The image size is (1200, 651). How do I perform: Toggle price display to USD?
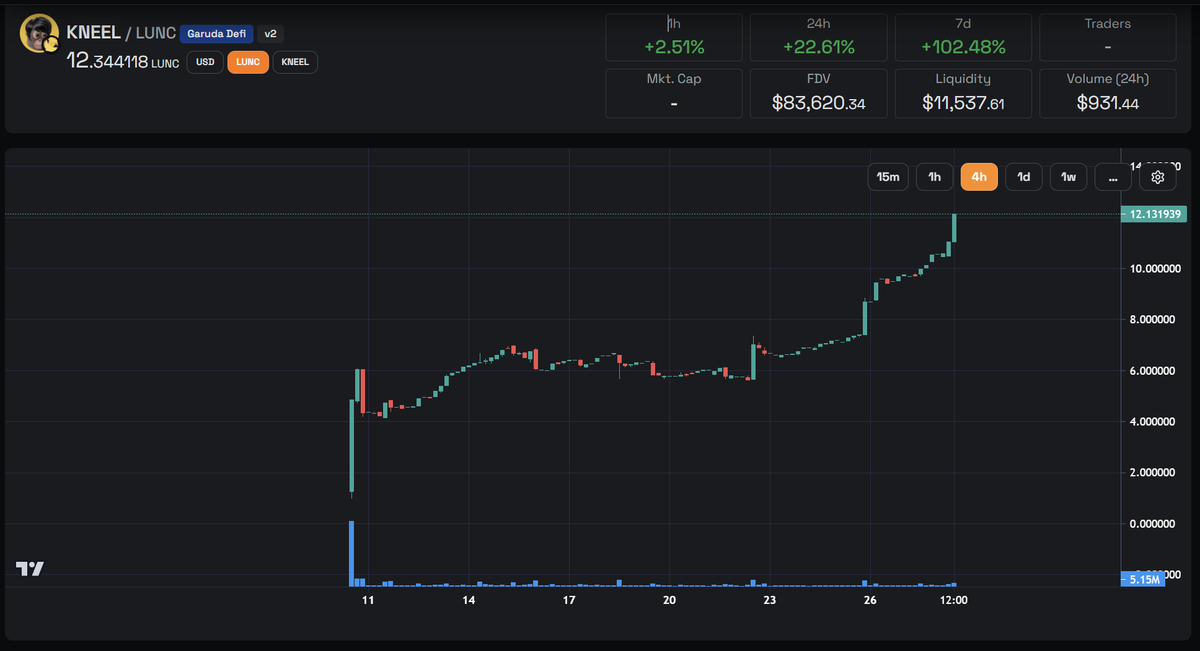(x=204, y=62)
